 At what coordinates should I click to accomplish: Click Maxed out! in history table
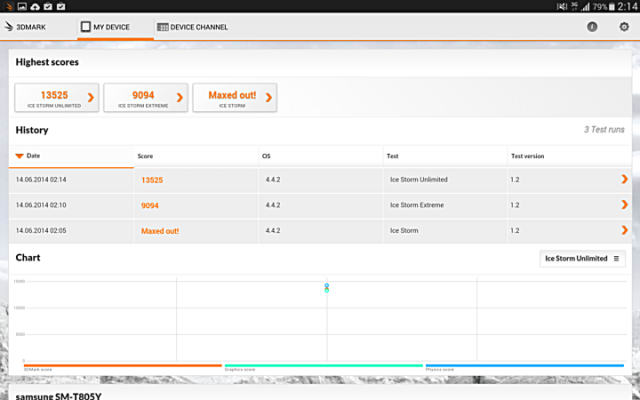(x=160, y=231)
